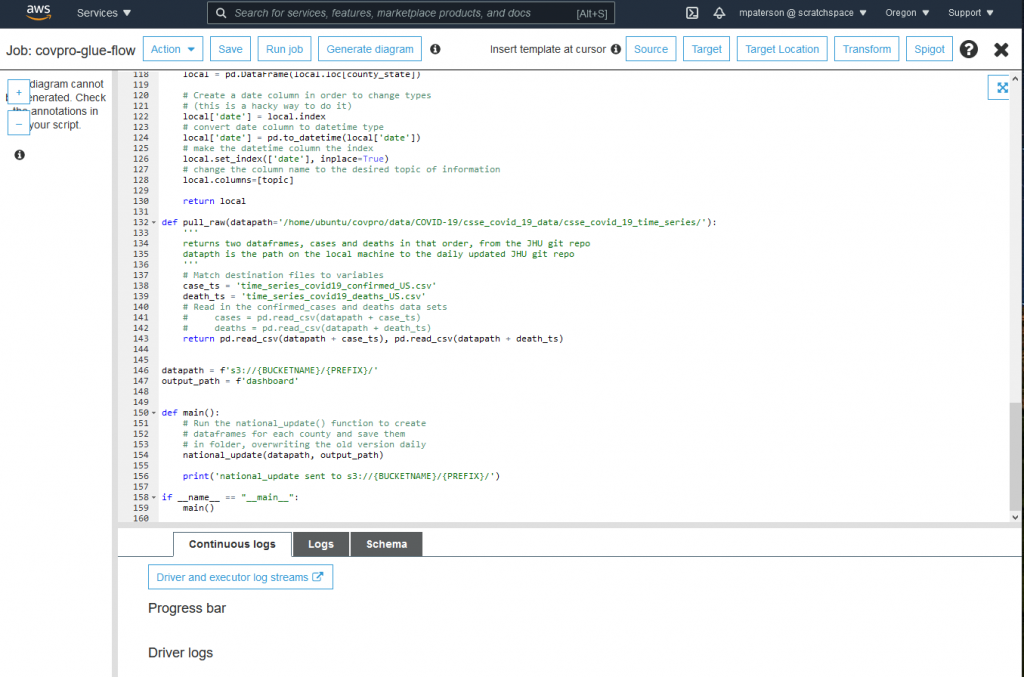Screen dimensions: 1024x677
Task: Collapse the main function fold arrow
Action: [154, 413]
